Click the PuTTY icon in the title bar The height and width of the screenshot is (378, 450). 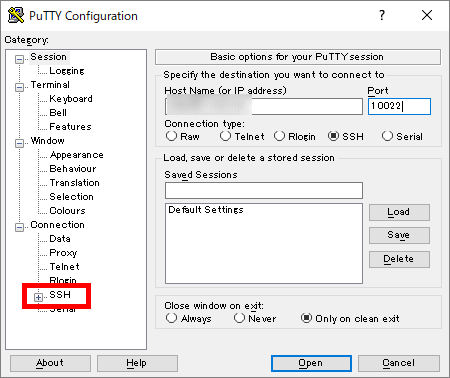click(x=16, y=15)
